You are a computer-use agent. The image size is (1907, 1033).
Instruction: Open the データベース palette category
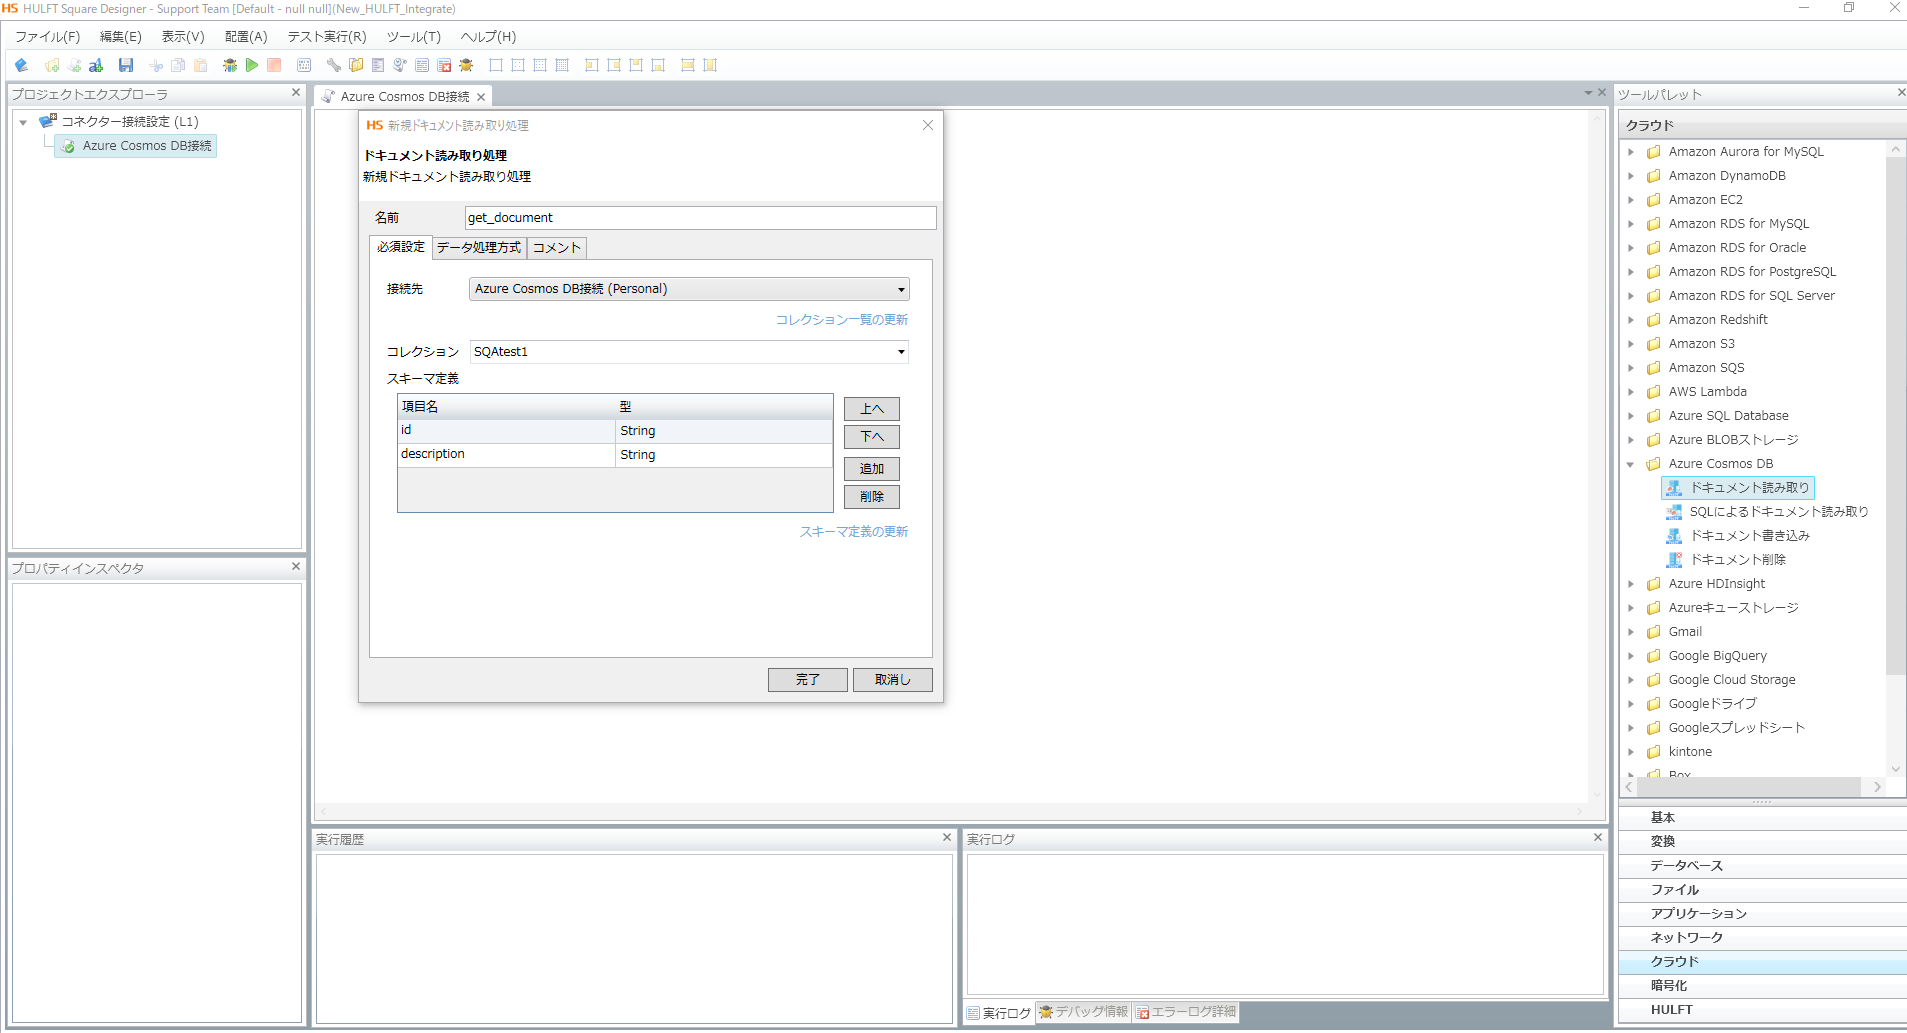[x=1762, y=866]
